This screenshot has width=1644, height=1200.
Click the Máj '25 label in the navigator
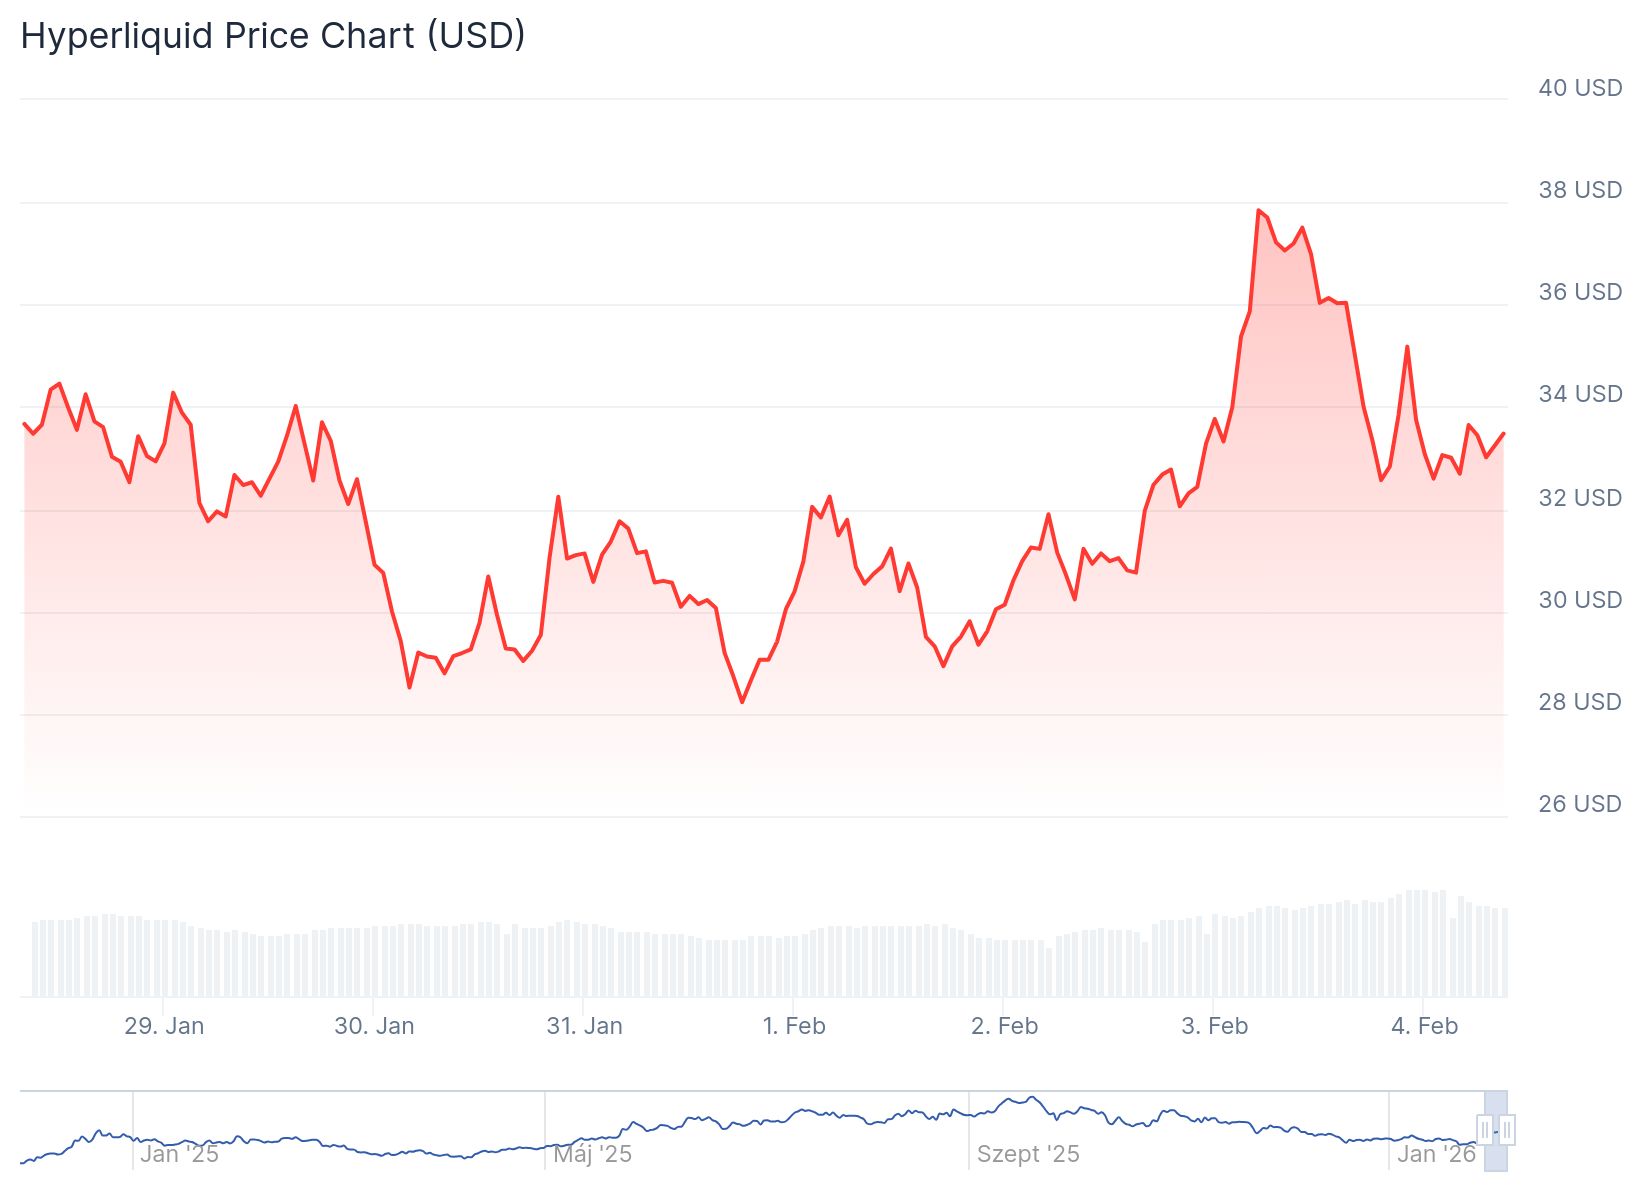pyautogui.click(x=593, y=1154)
